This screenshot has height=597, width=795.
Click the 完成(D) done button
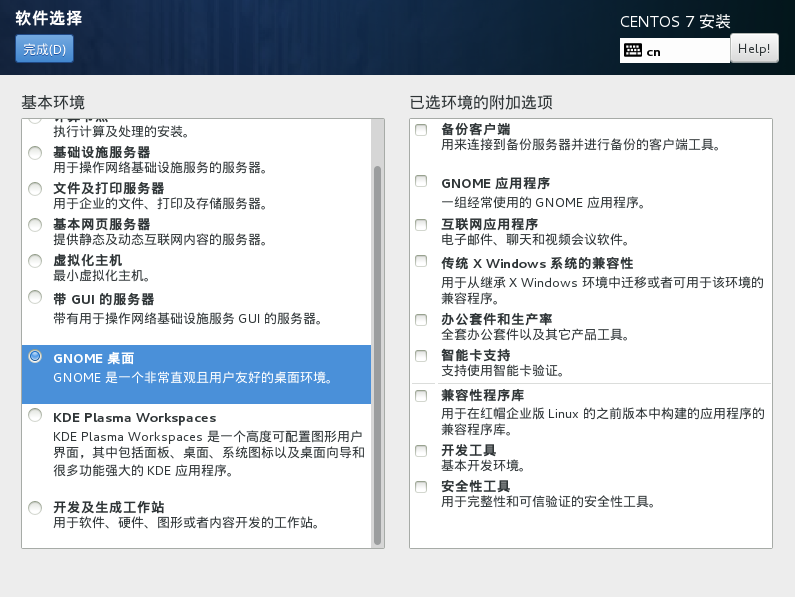(x=44, y=49)
